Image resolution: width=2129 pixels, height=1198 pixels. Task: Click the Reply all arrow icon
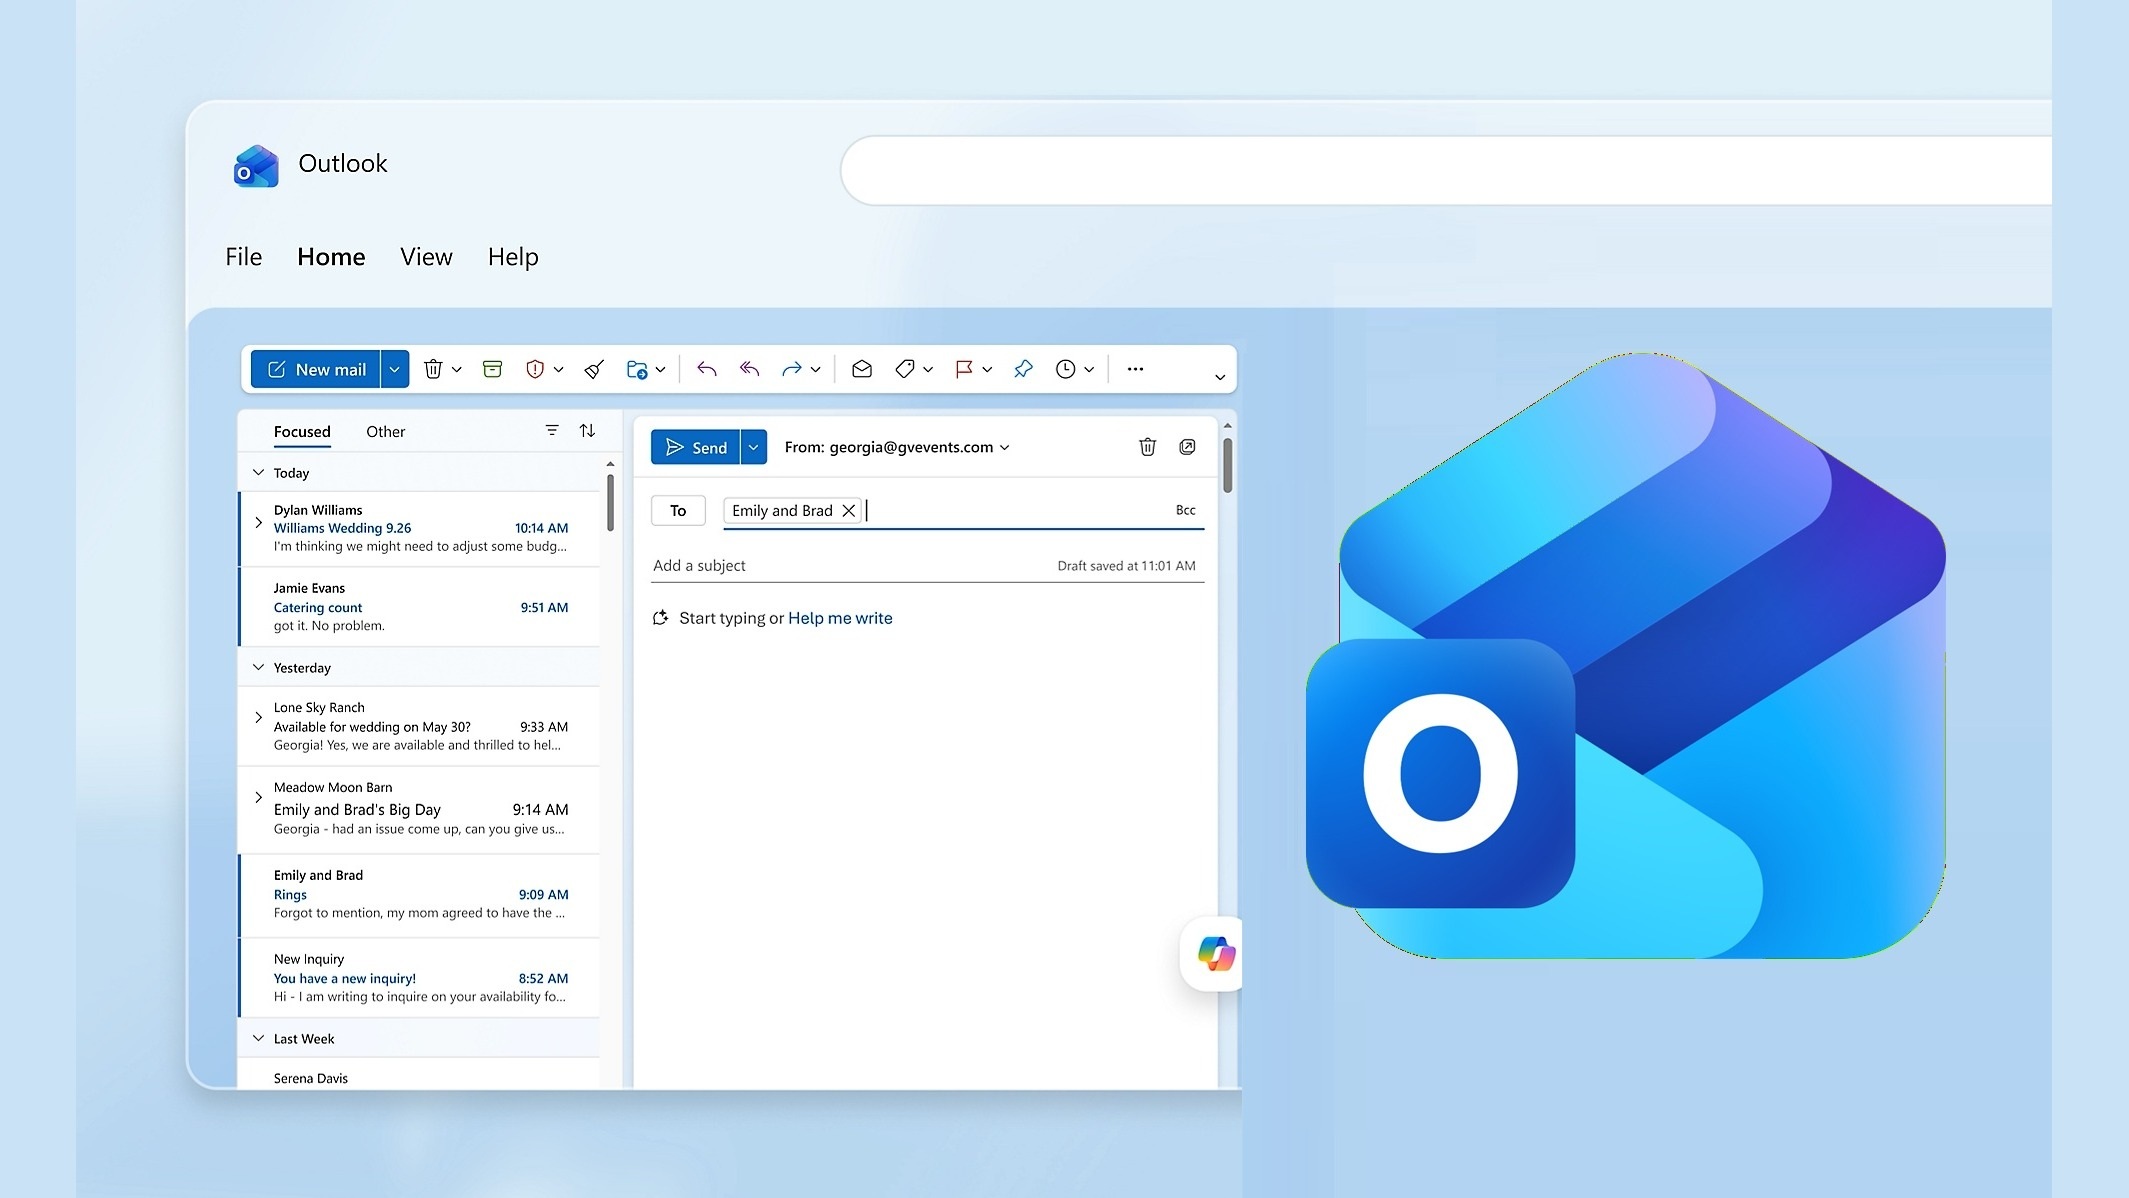(x=749, y=369)
